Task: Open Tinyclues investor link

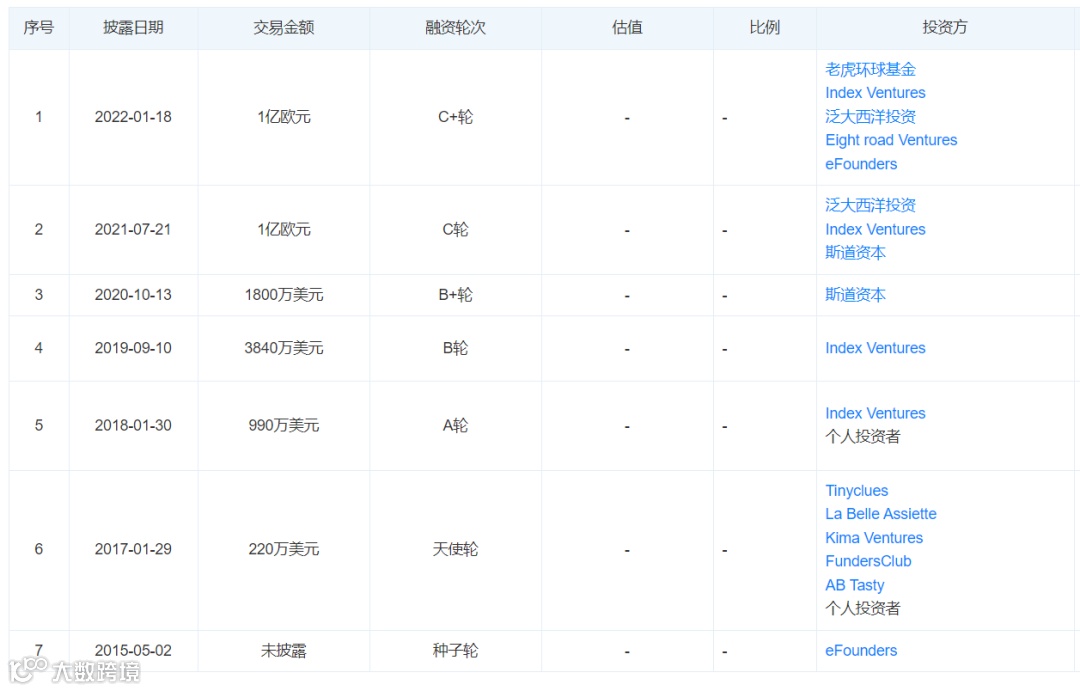Action: pos(856,491)
